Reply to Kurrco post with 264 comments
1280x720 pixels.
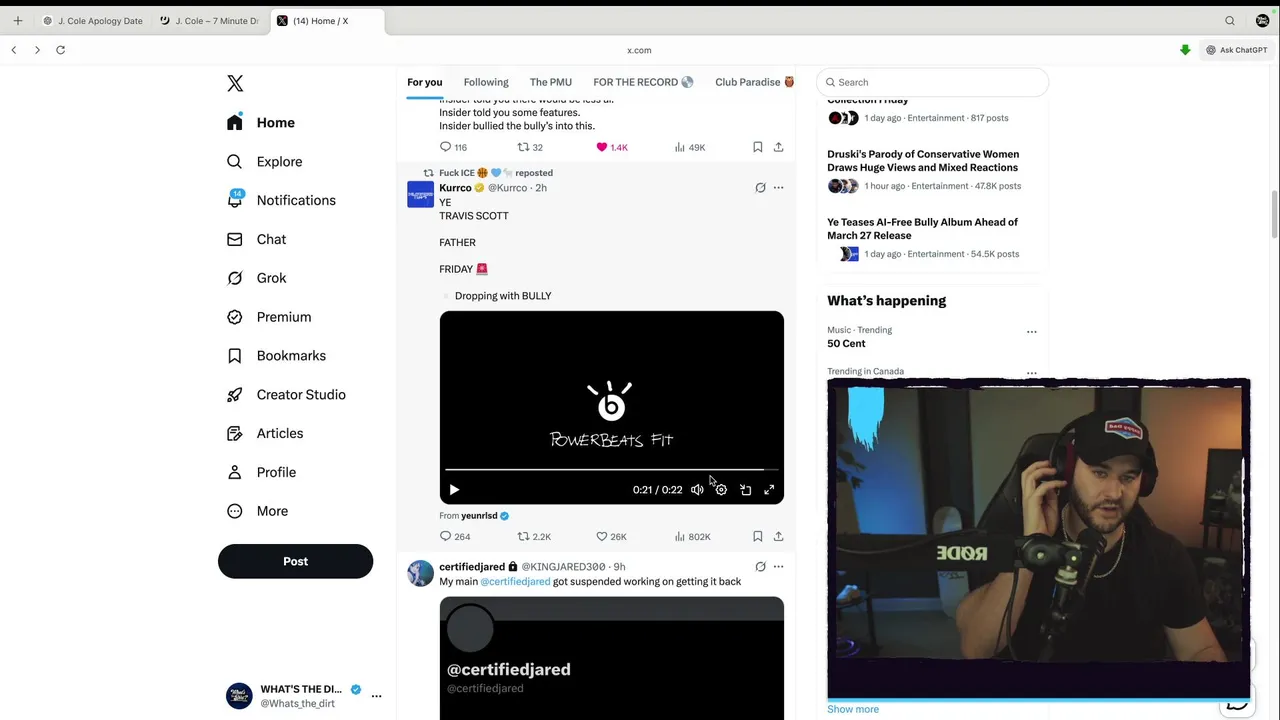[455, 537]
